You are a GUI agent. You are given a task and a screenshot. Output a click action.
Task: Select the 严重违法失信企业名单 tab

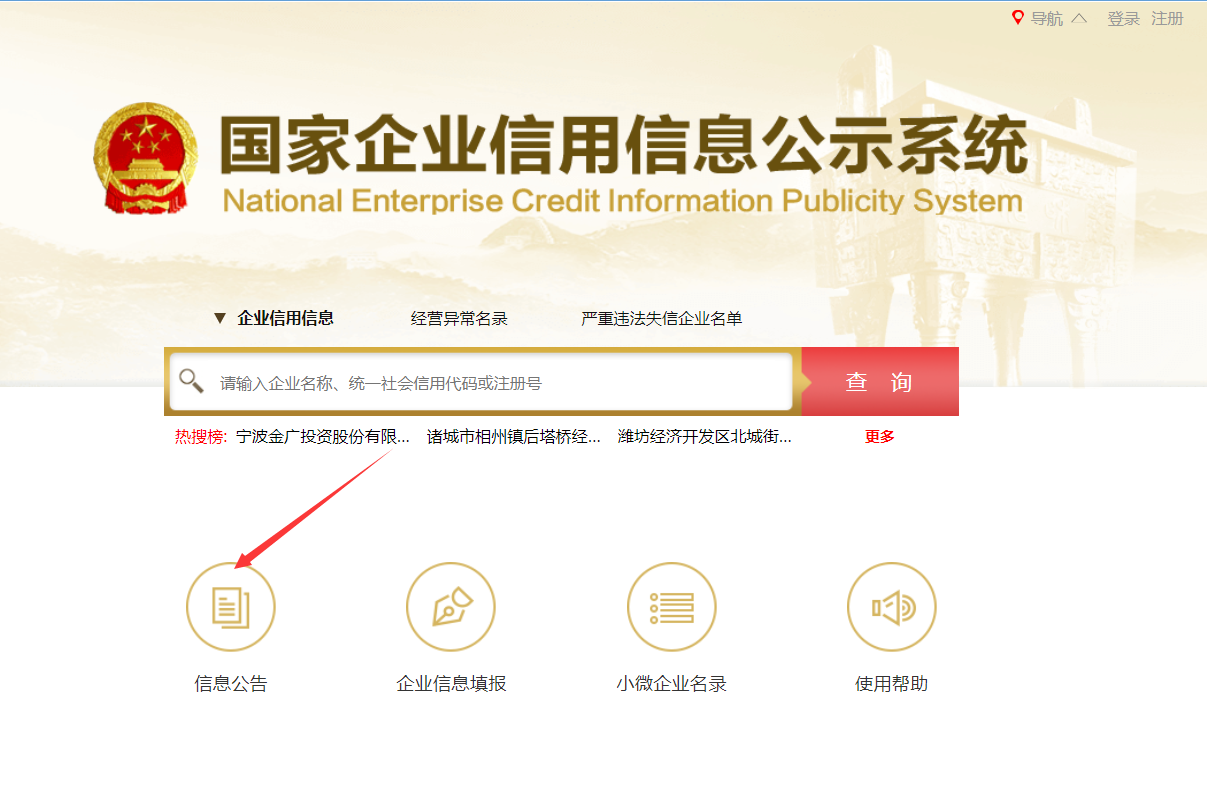tap(662, 318)
